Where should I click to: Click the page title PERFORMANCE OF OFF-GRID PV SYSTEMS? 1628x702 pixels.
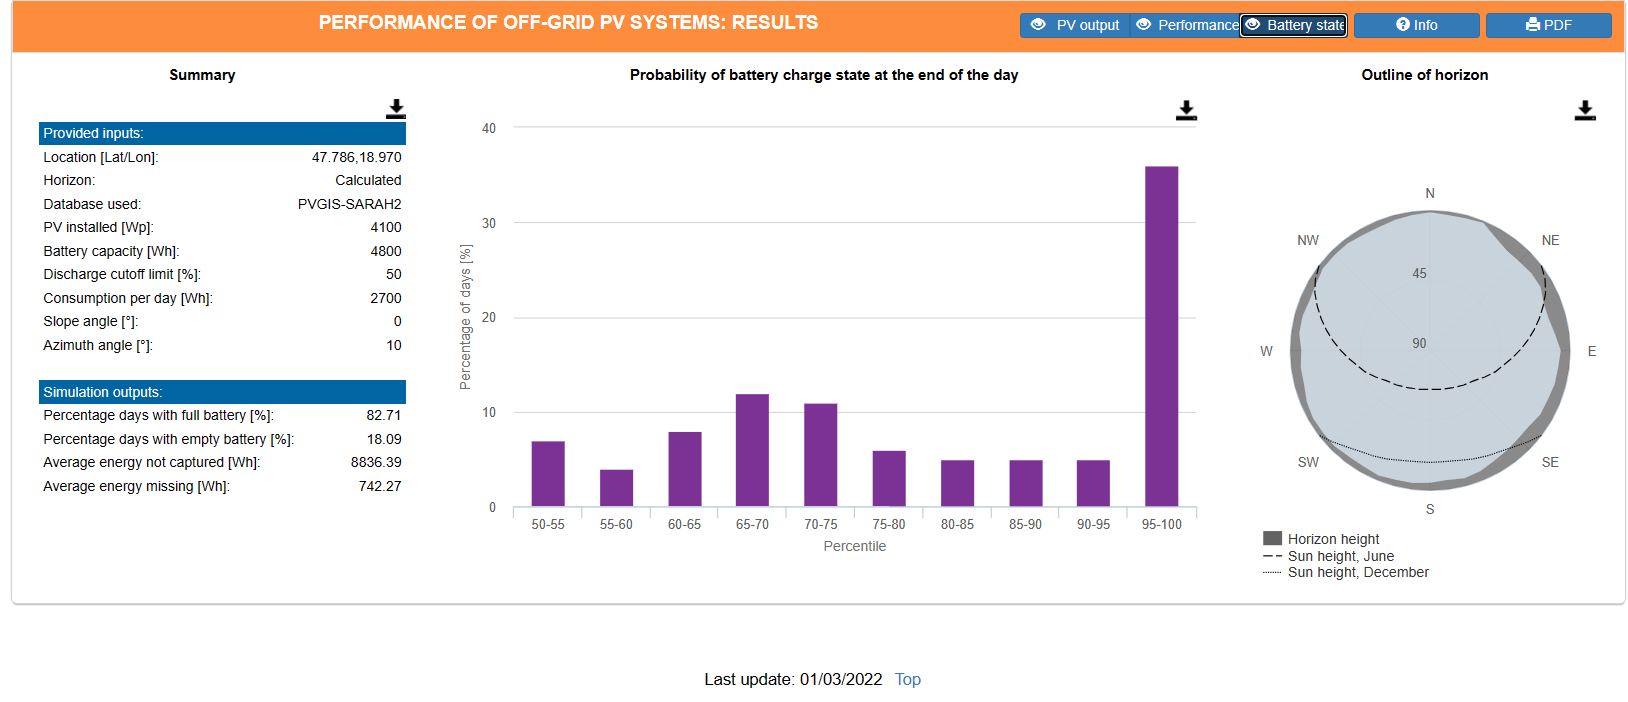[568, 22]
